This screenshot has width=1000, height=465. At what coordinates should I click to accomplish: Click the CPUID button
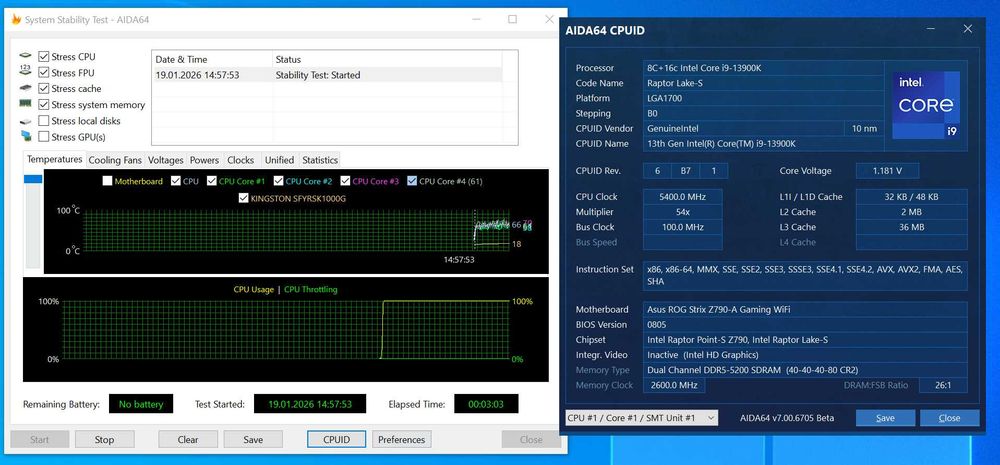pos(337,439)
